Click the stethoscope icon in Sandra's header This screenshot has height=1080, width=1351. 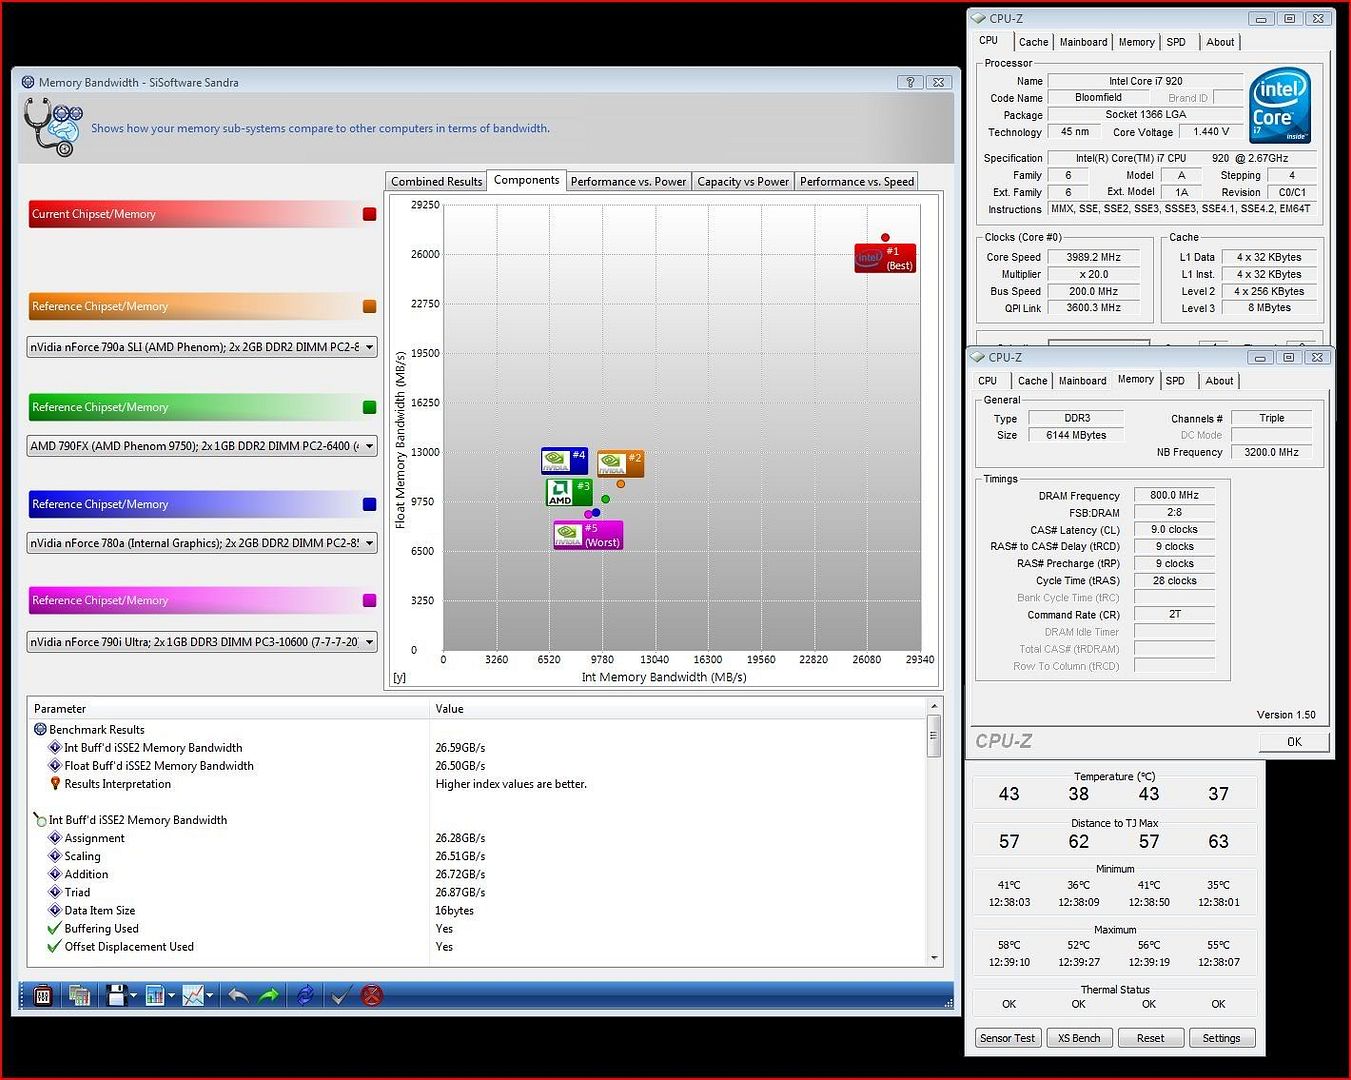tap(52, 127)
